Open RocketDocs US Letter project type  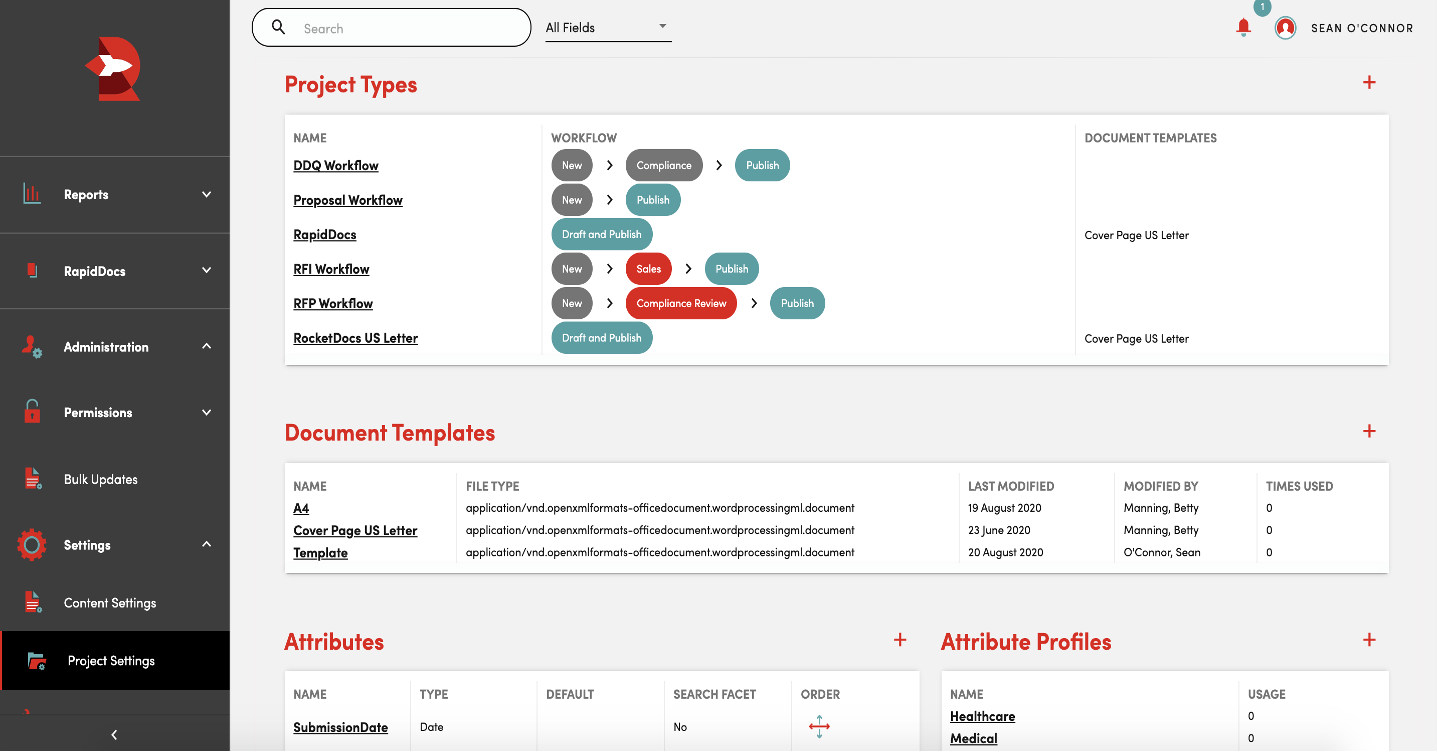[356, 338]
